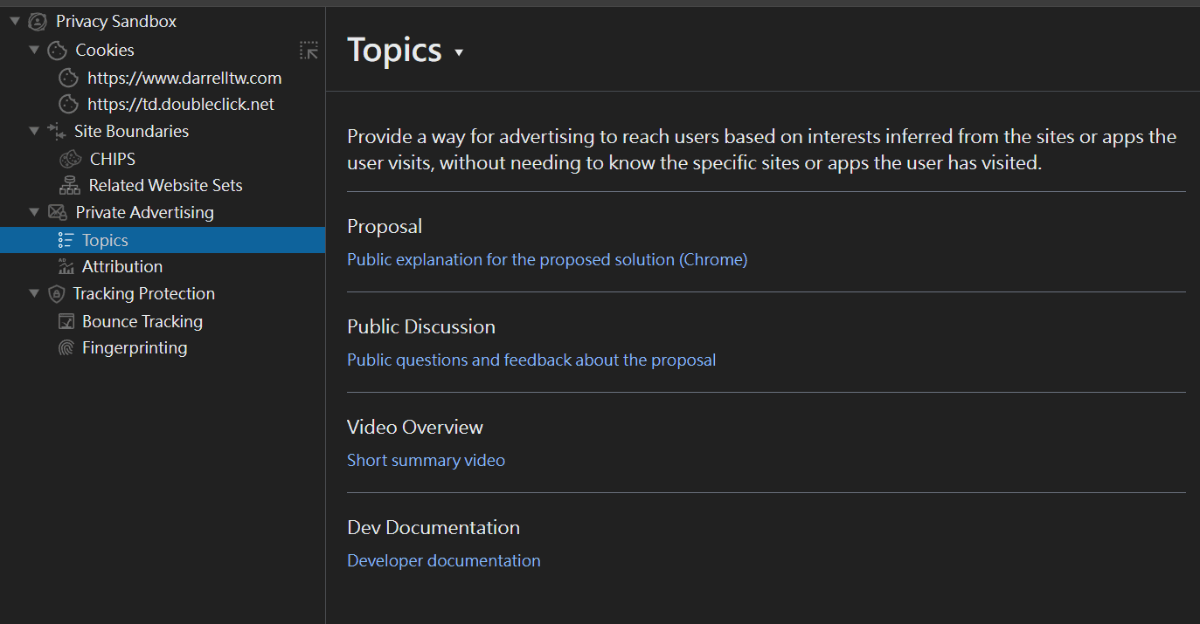Select the td.doubleclick.net cookie entry
1200x624 pixels.
[x=181, y=103]
